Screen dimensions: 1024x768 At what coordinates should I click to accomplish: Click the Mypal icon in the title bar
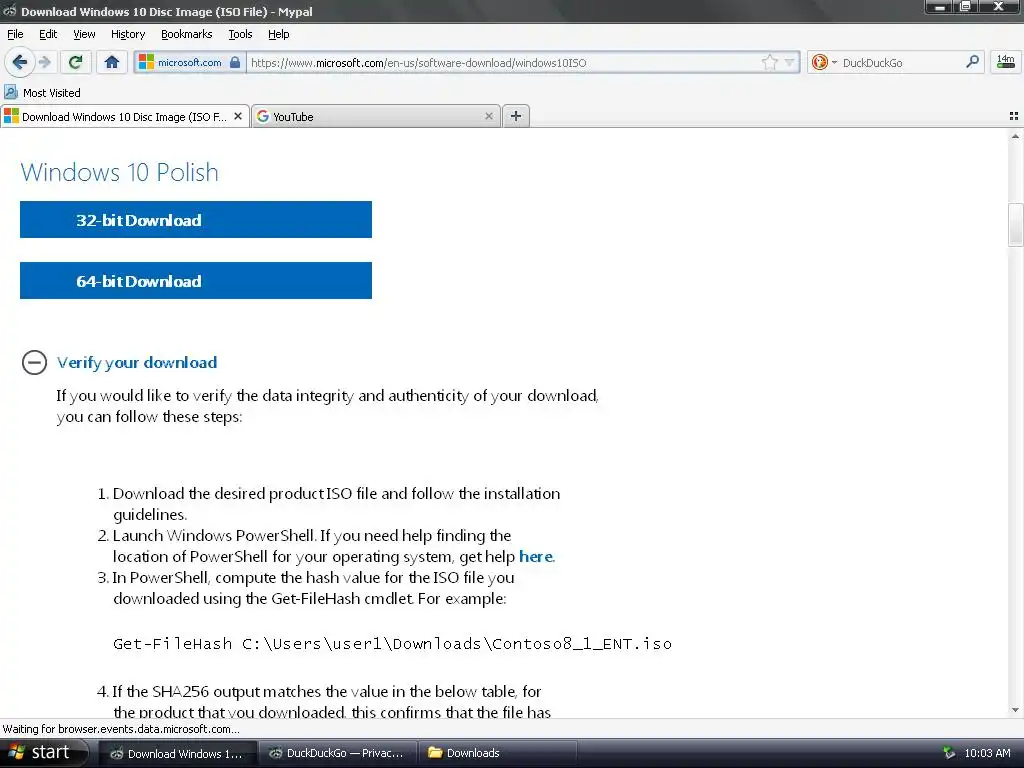pyautogui.click(x=10, y=11)
